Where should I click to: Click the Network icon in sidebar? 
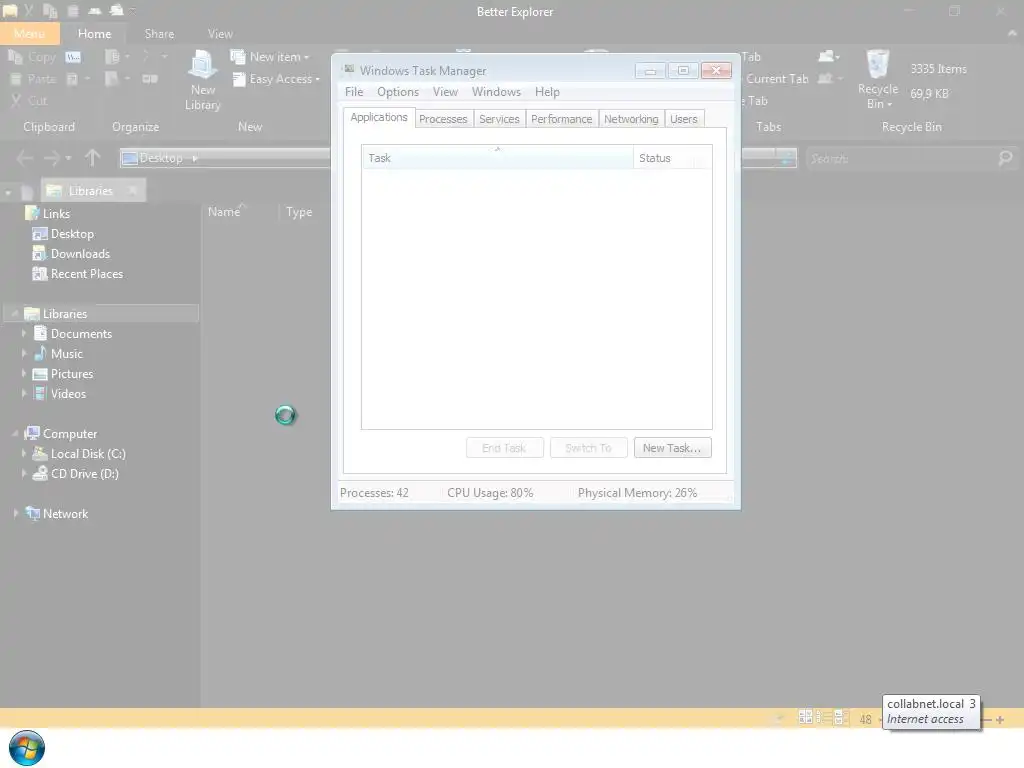(x=33, y=513)
